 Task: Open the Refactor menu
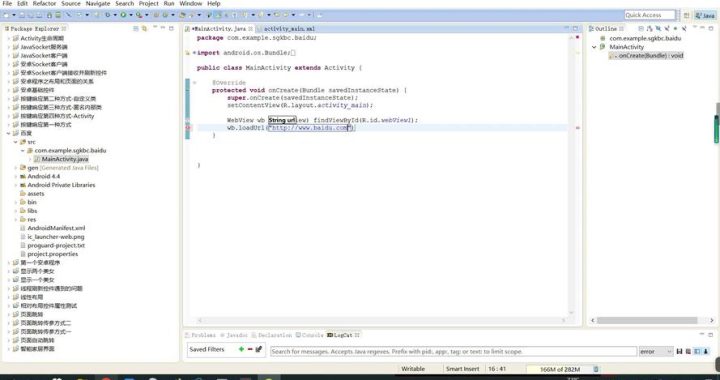pos(44,3)
